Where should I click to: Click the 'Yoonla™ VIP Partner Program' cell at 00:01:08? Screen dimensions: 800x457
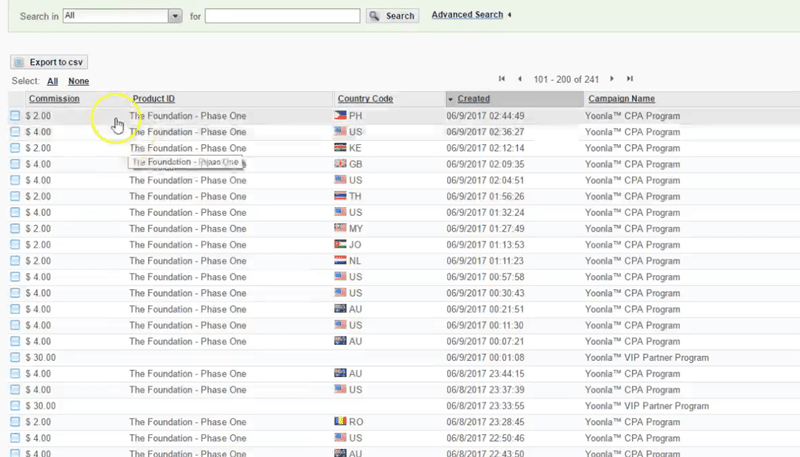pyautogui.click(x=647, y=358)
